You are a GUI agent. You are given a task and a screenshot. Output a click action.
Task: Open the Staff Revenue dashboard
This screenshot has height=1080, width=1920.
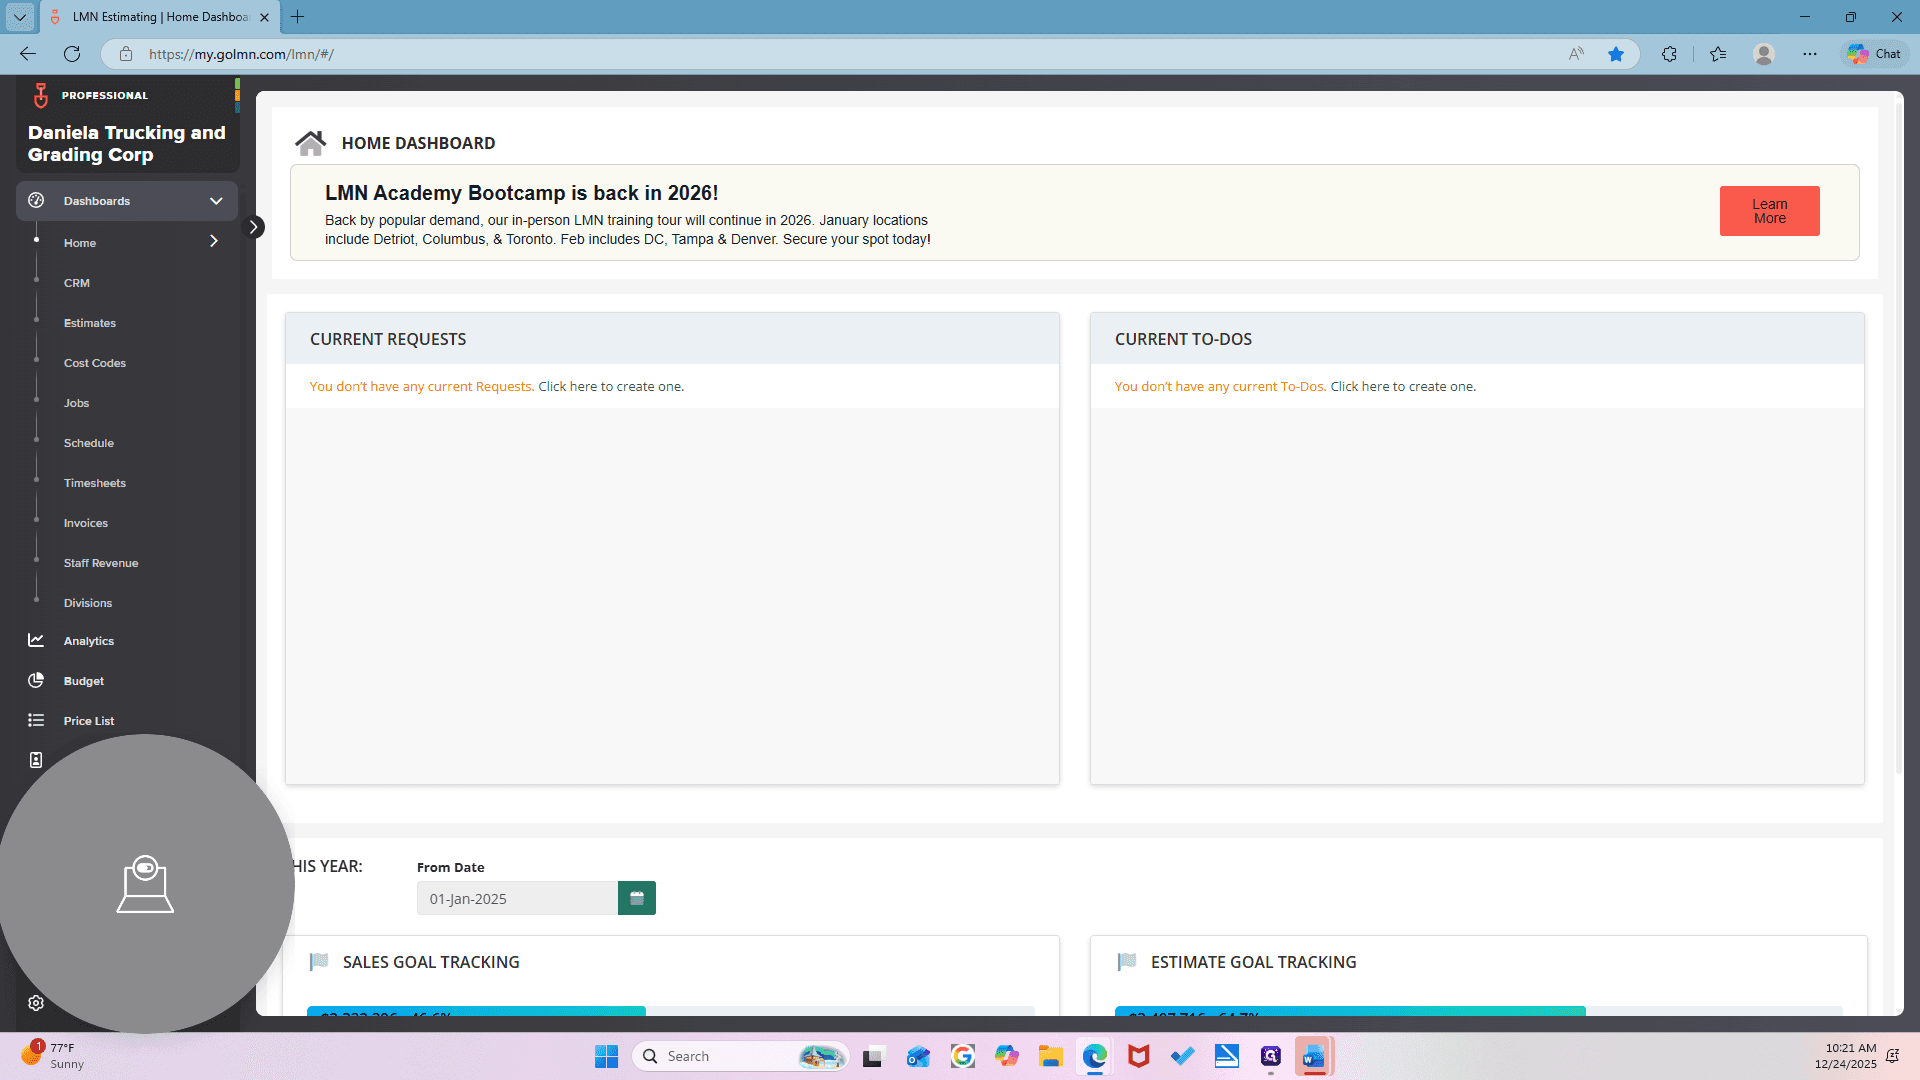101,563
